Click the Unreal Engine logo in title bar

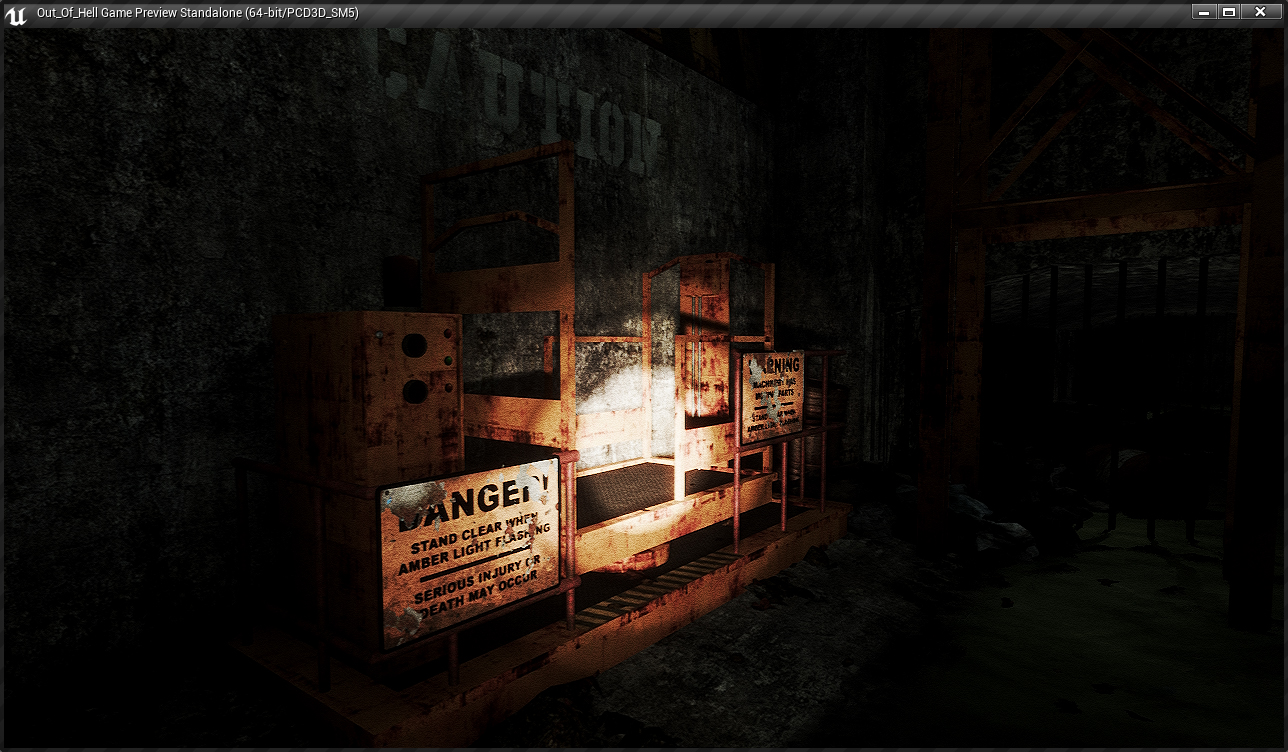click(15, 14)
